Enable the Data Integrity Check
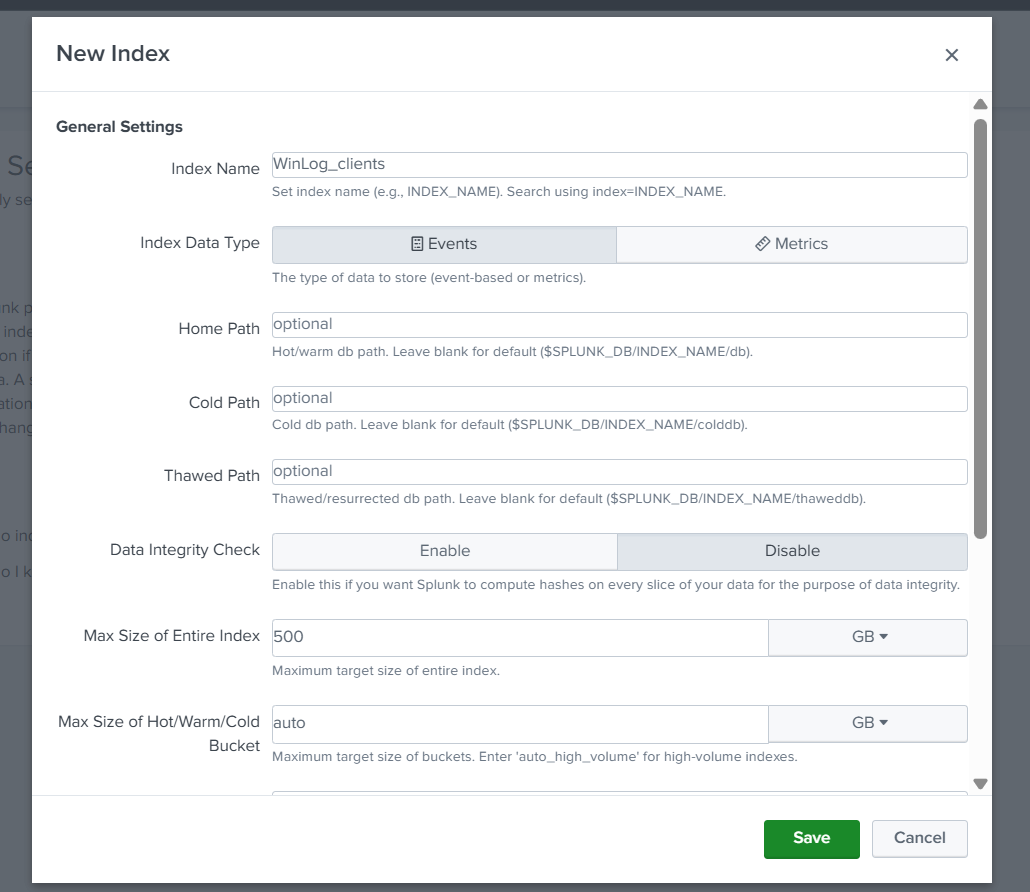The width and height of the screenshot is (1030, 892). [444, 551]
